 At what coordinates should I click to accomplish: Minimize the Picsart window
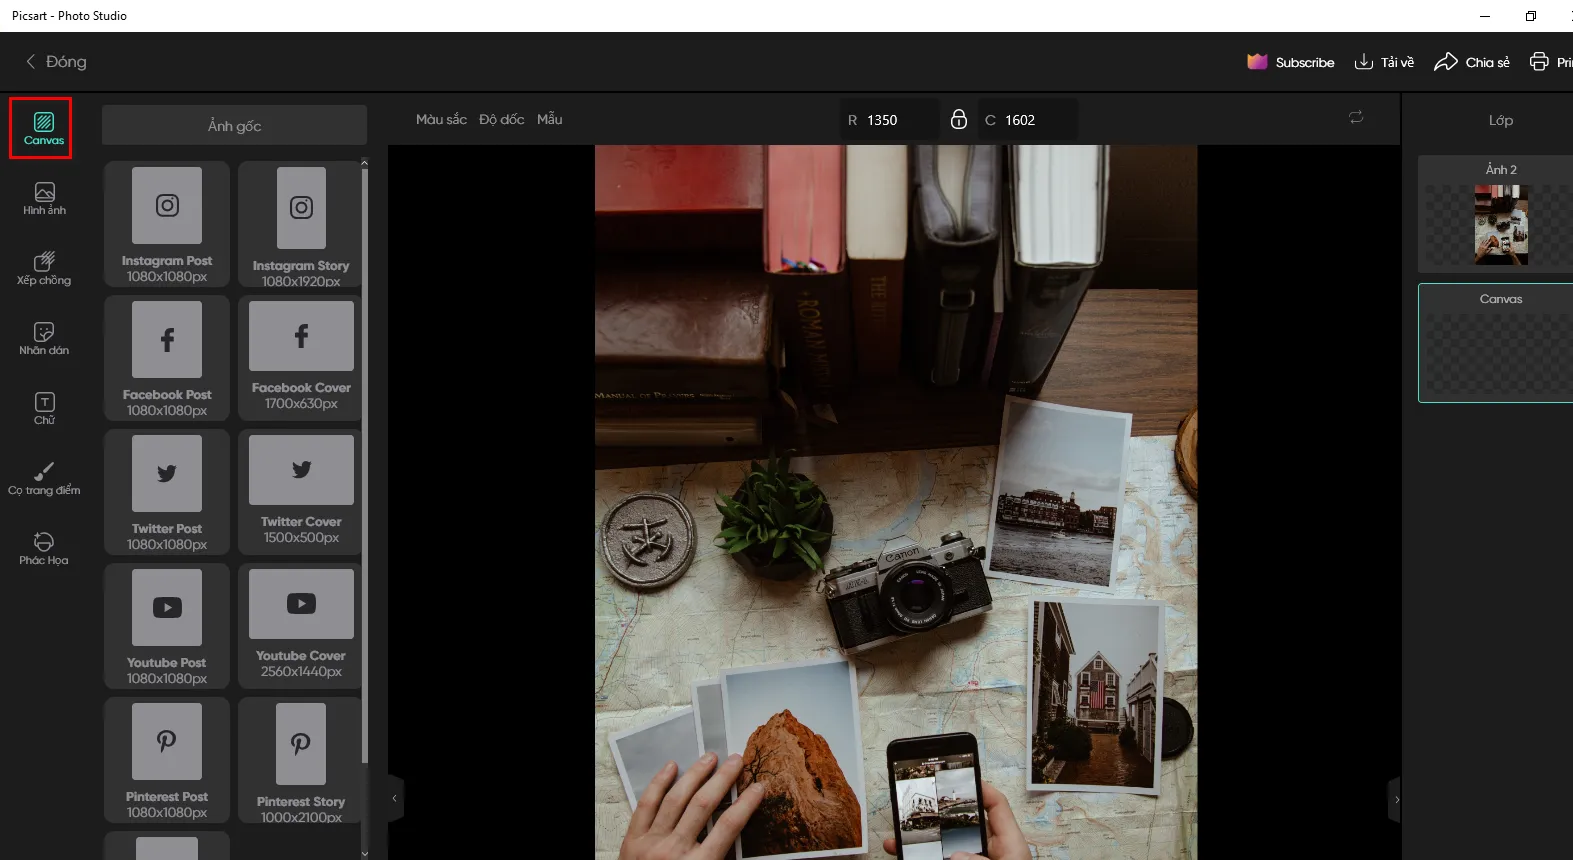pyautogui.click(x=1485, y=16)
